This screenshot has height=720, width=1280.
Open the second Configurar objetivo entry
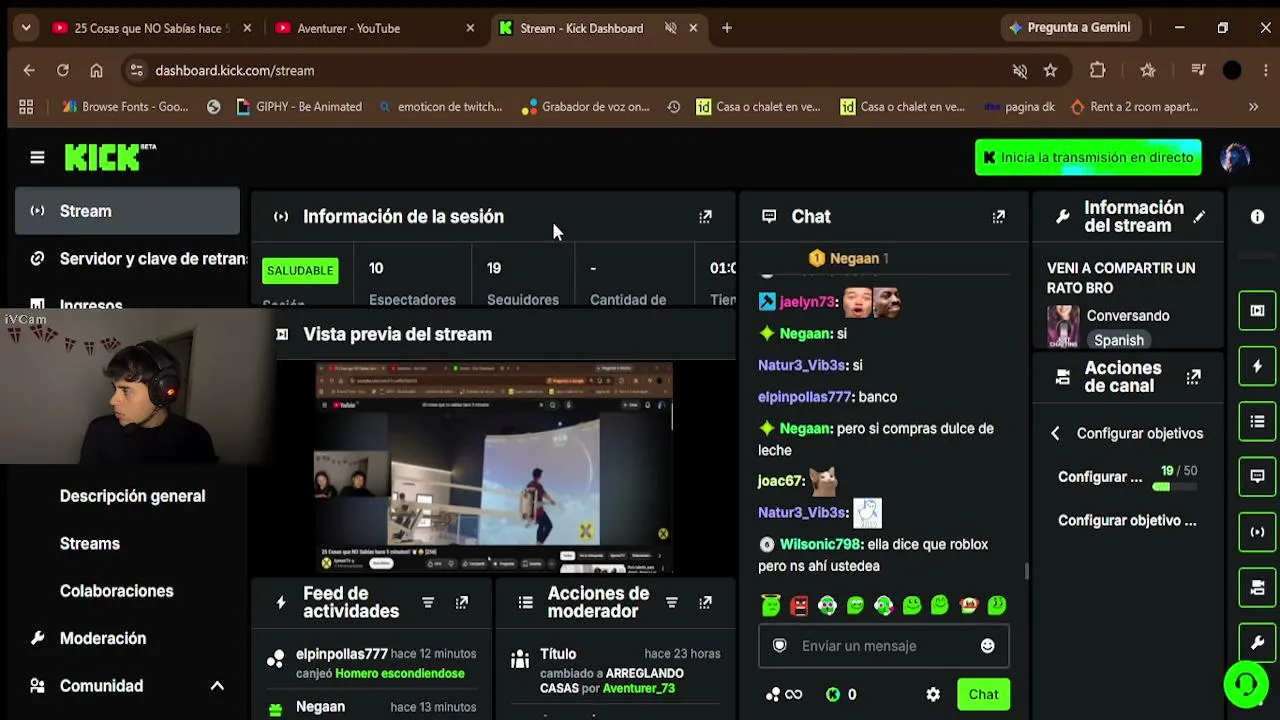pyautogui.click(x=1127, y=520)
